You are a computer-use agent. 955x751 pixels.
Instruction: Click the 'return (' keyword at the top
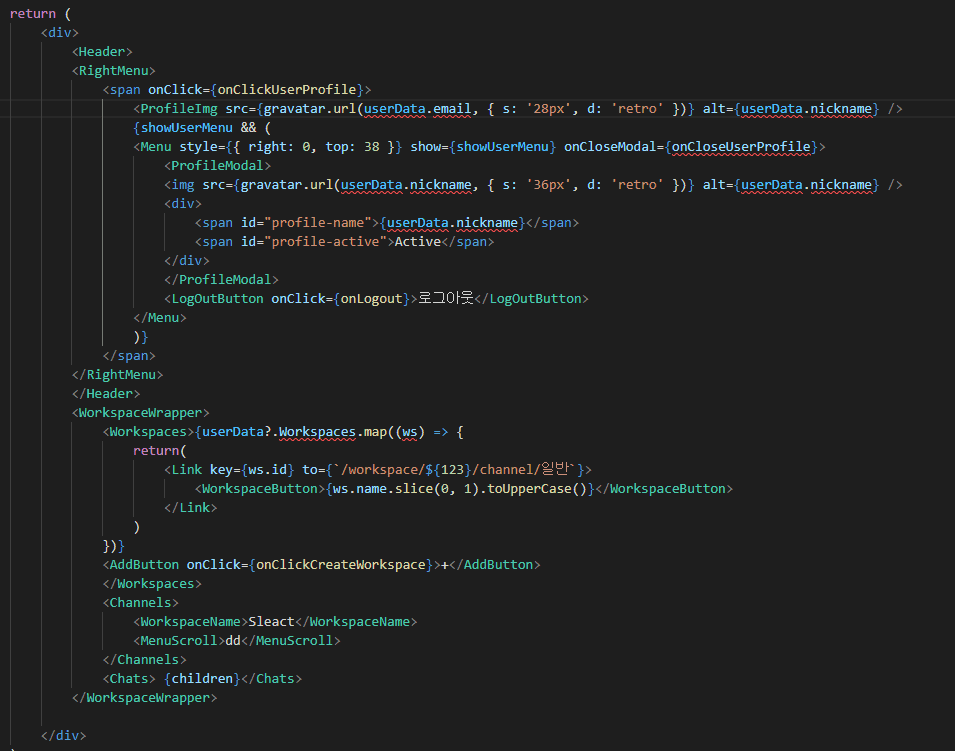(x=40, y=13)
